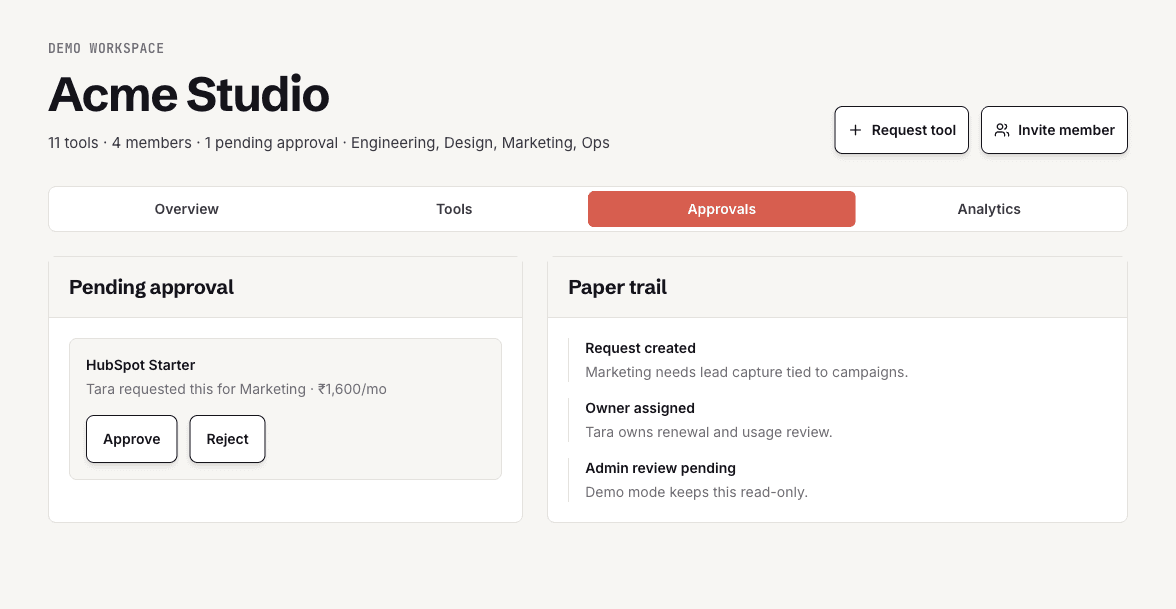Click the DEMO WORKSPACE label
Image resolution: width=1176 pixels, height=609 pixels.
pos(106,48)
